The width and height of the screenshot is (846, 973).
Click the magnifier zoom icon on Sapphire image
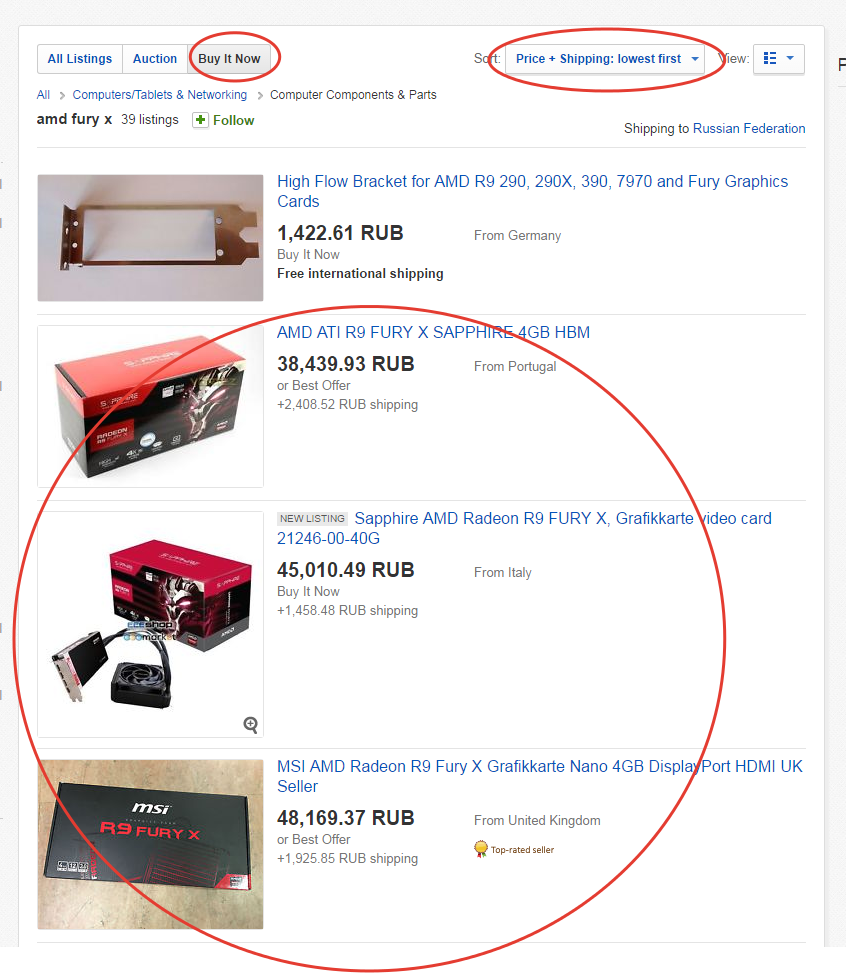250,724
